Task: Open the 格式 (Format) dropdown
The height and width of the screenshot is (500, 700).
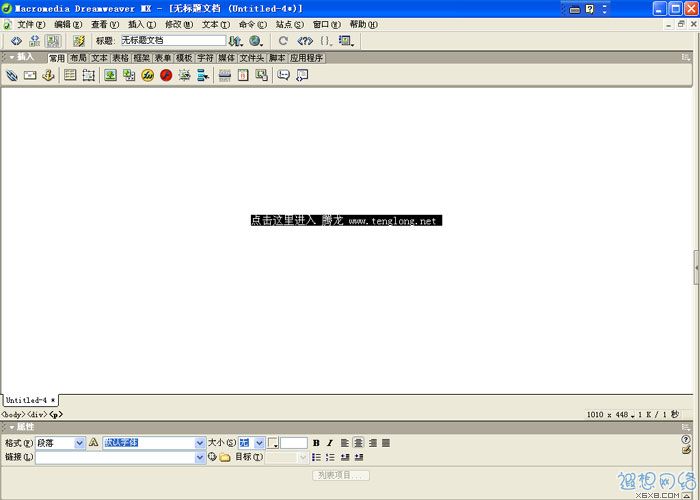Action: (x=79, y=443)
